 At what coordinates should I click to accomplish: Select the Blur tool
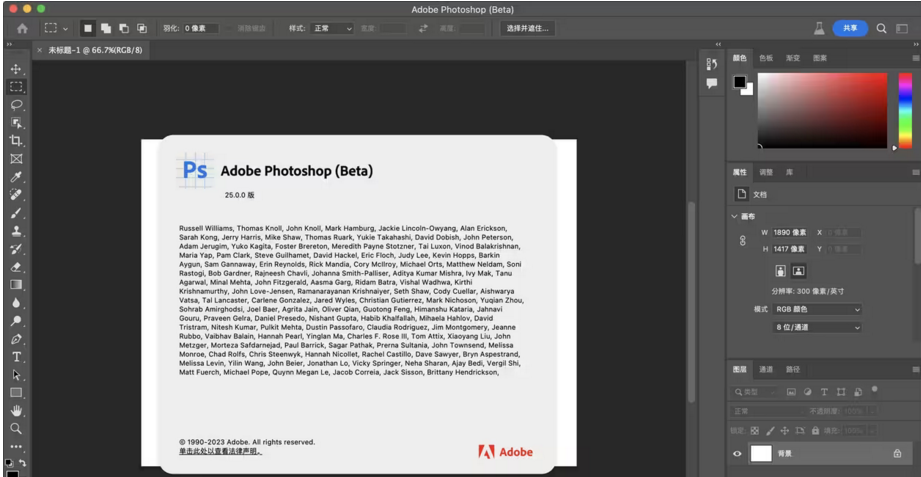click(x=16, y=303)
